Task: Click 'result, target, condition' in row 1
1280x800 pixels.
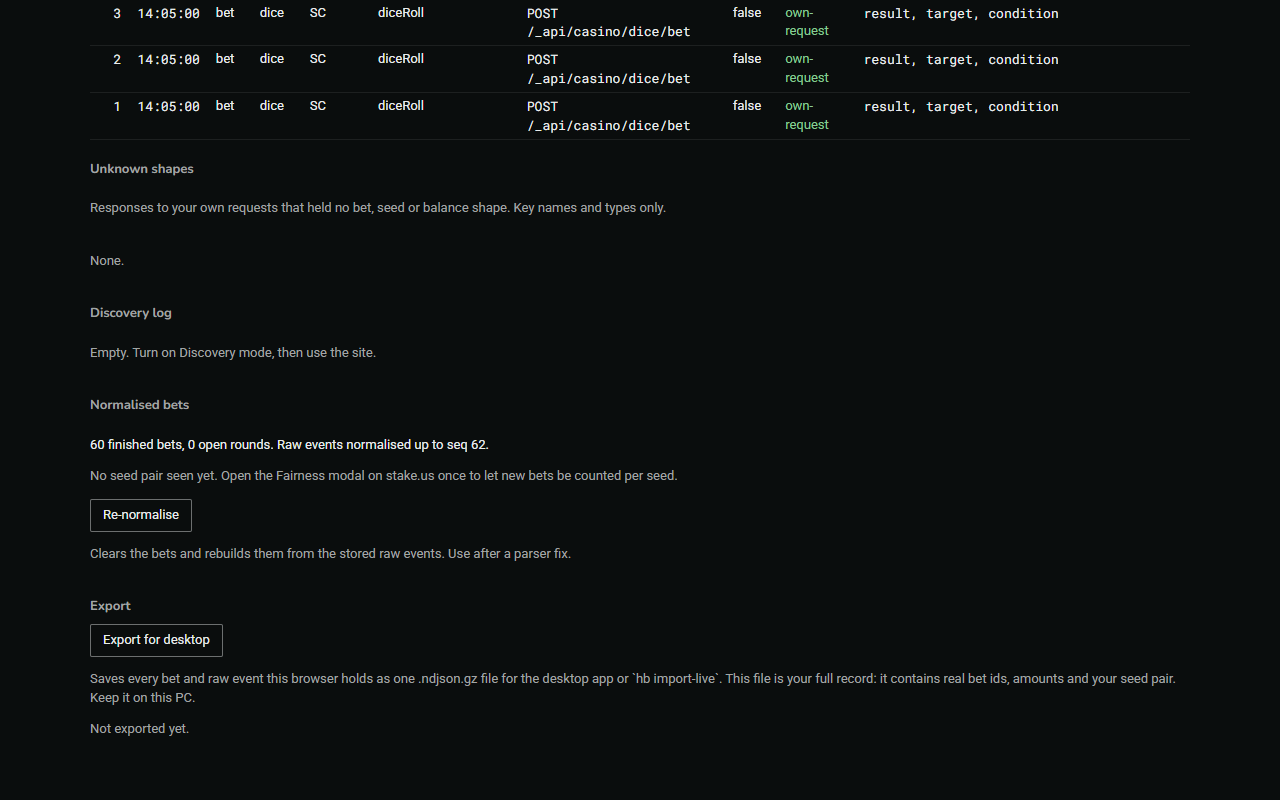Action: pos(961,107)
